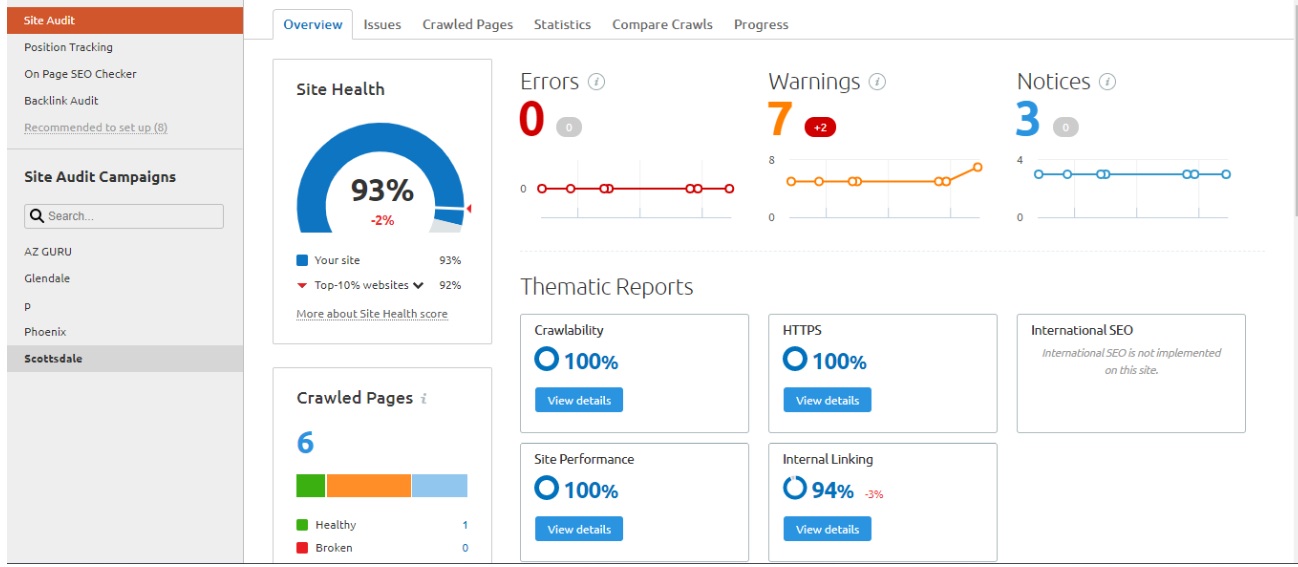Screen dimensions: 1298x567
Task: Open More about Site Health score link
Action: pos(372,314)
